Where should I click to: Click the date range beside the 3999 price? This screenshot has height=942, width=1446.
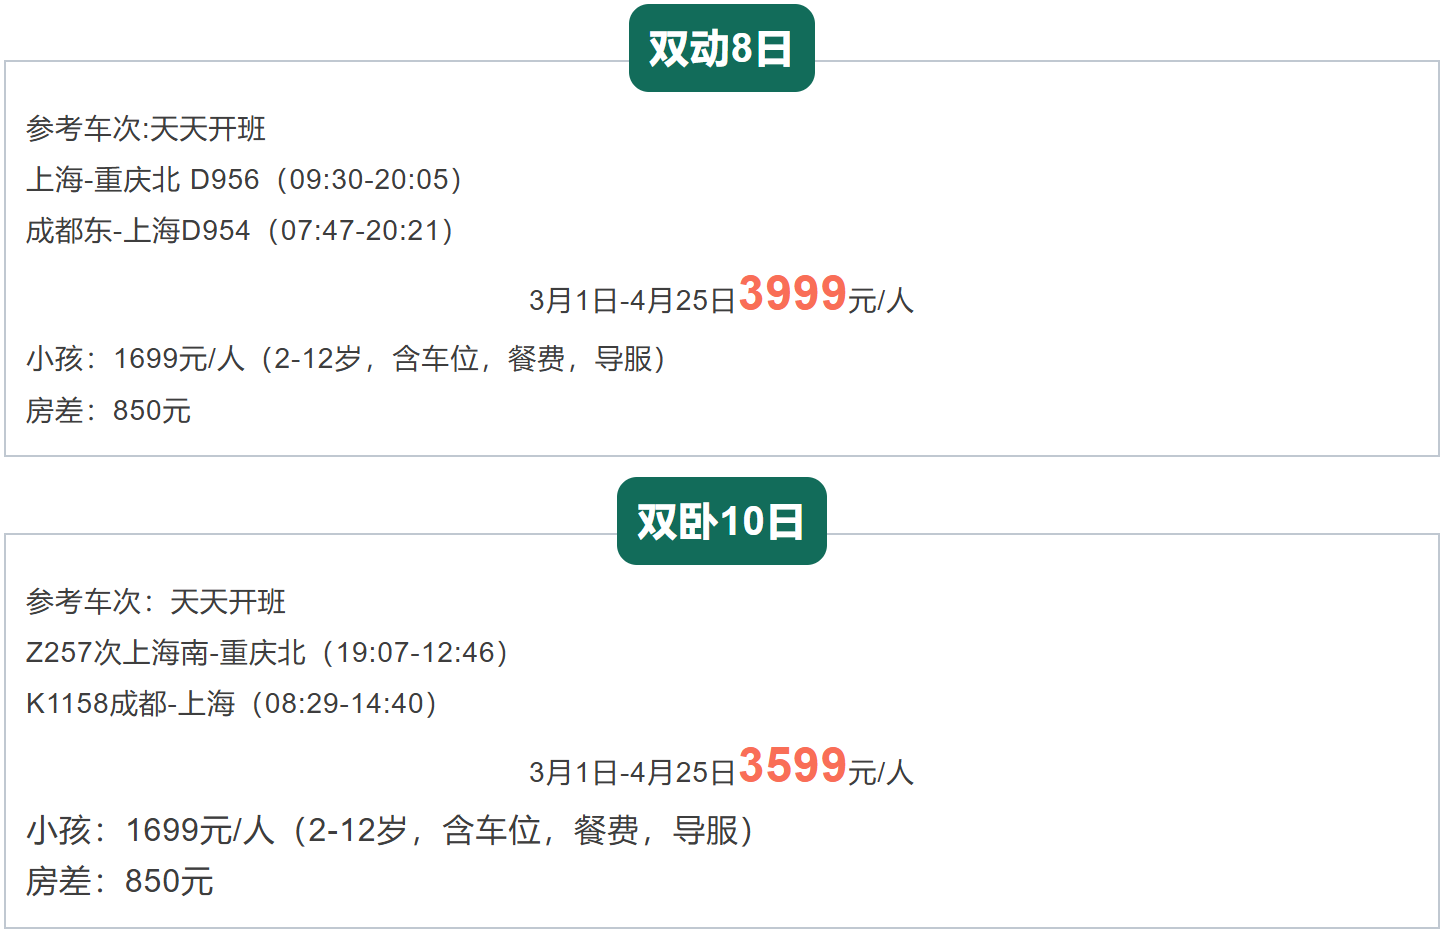(x=632, y=300)
